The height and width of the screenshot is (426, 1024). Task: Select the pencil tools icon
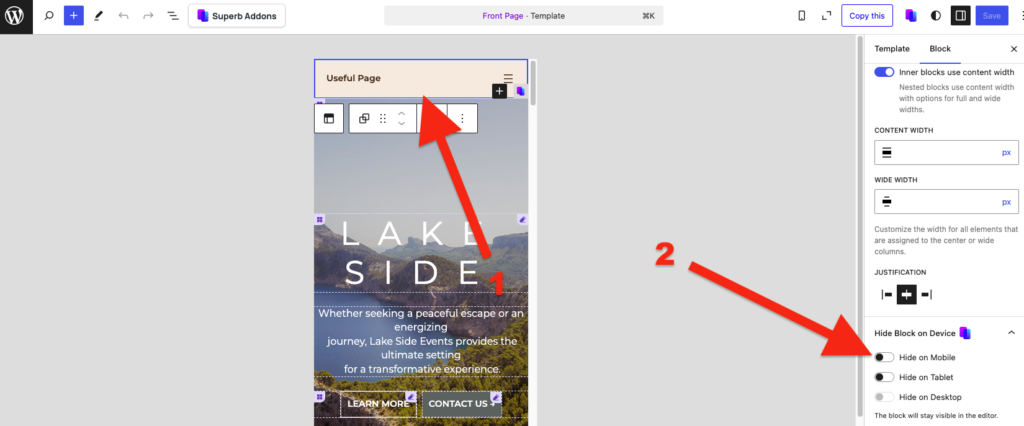tap(99, 16)
